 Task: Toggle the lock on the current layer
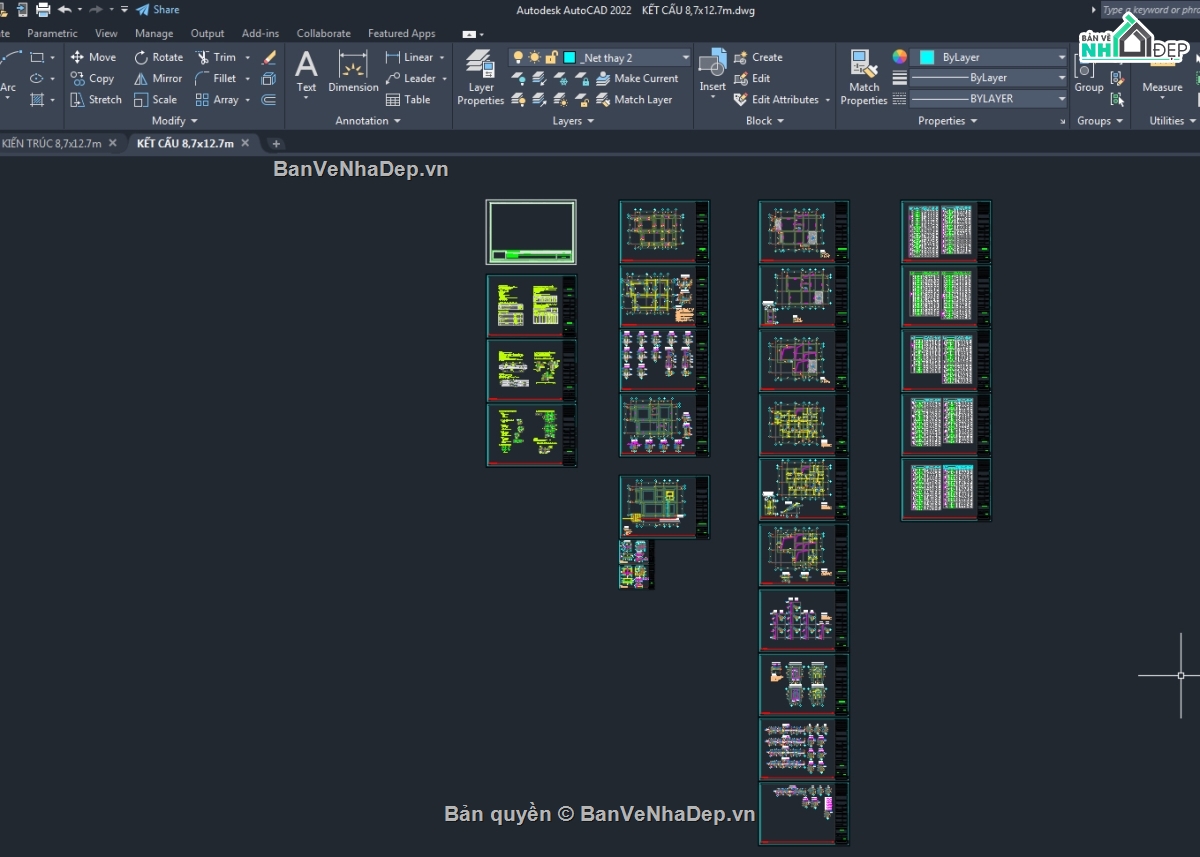tap(552, 57)
